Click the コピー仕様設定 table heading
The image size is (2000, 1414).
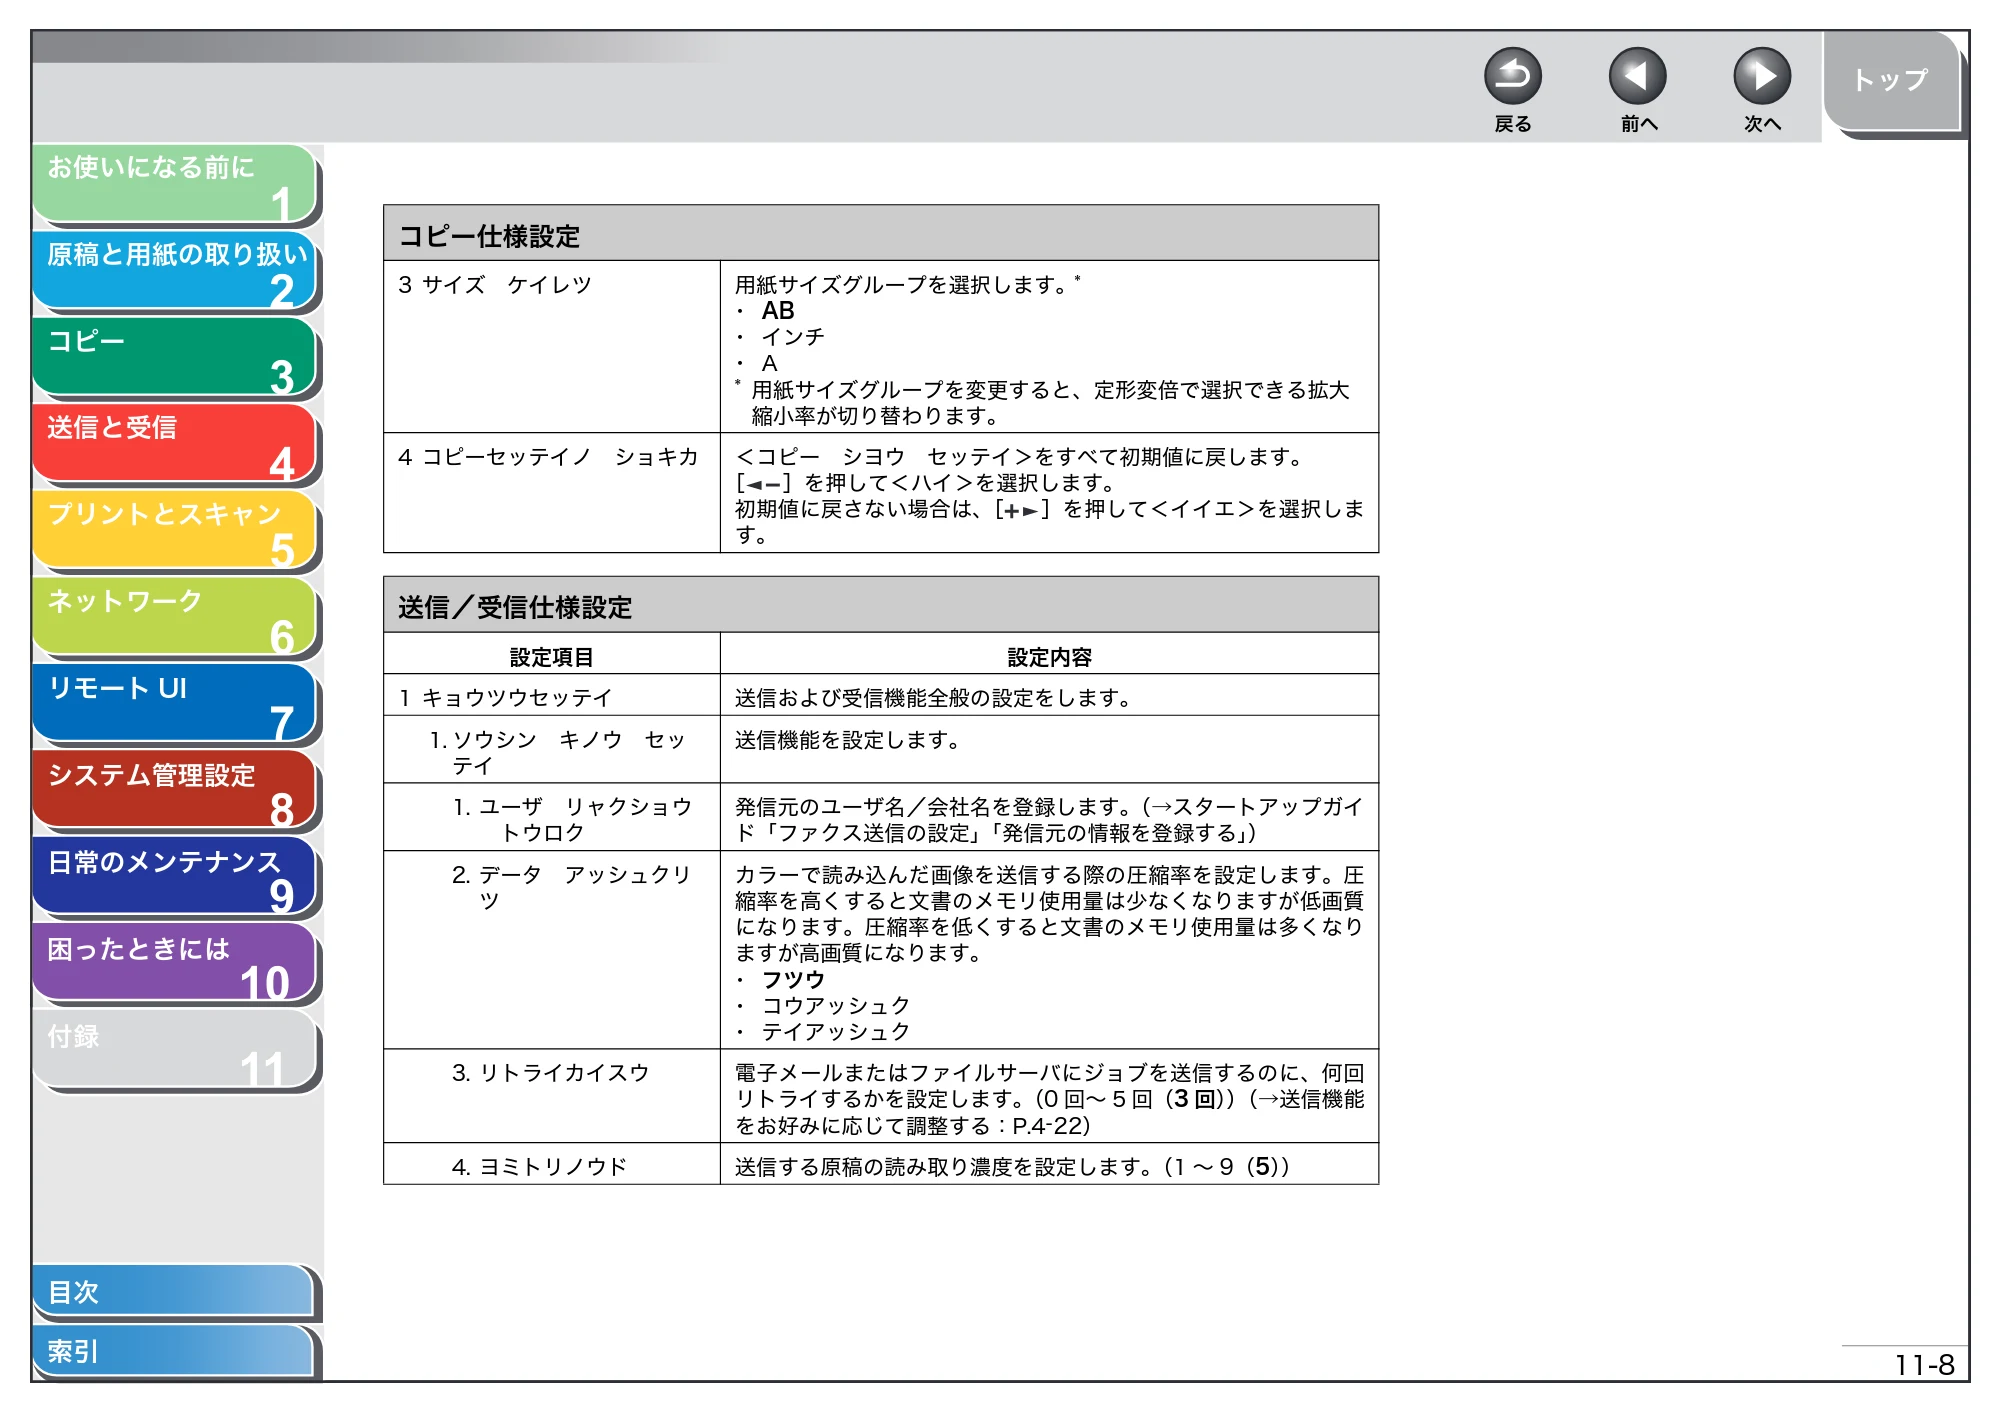[880, 234]
